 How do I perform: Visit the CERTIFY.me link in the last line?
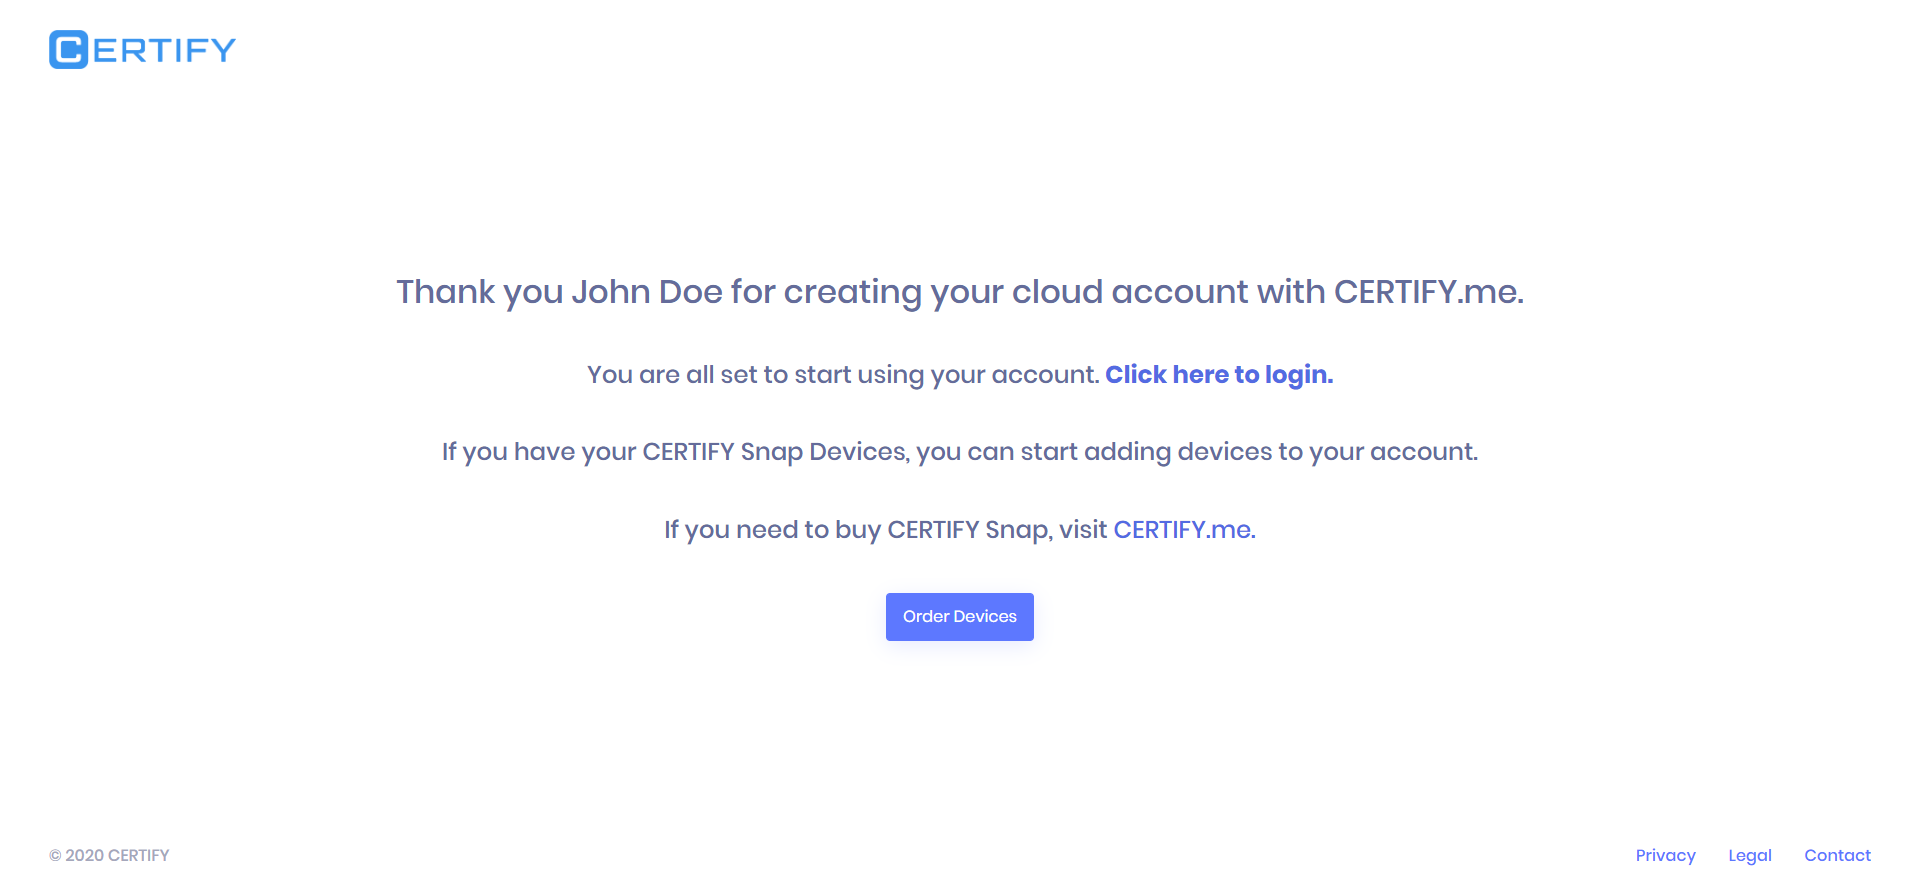(x=1183, y=530)
